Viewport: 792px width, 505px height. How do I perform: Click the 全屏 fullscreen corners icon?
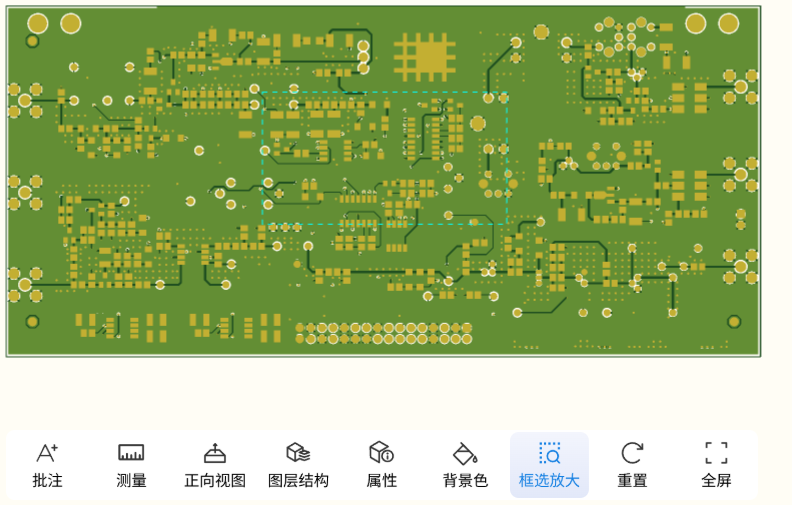pos(716,453)
